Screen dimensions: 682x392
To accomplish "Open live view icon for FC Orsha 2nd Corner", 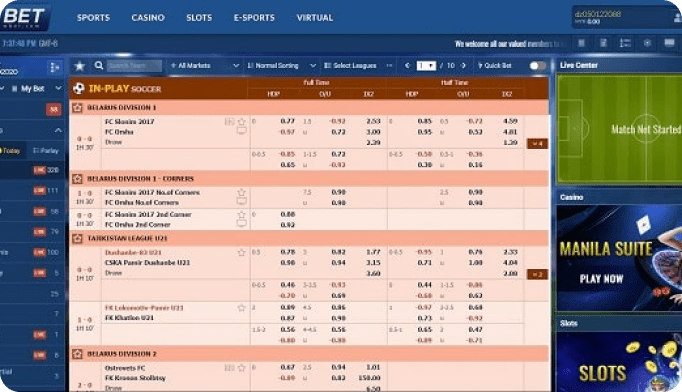I will coord(241,224).
